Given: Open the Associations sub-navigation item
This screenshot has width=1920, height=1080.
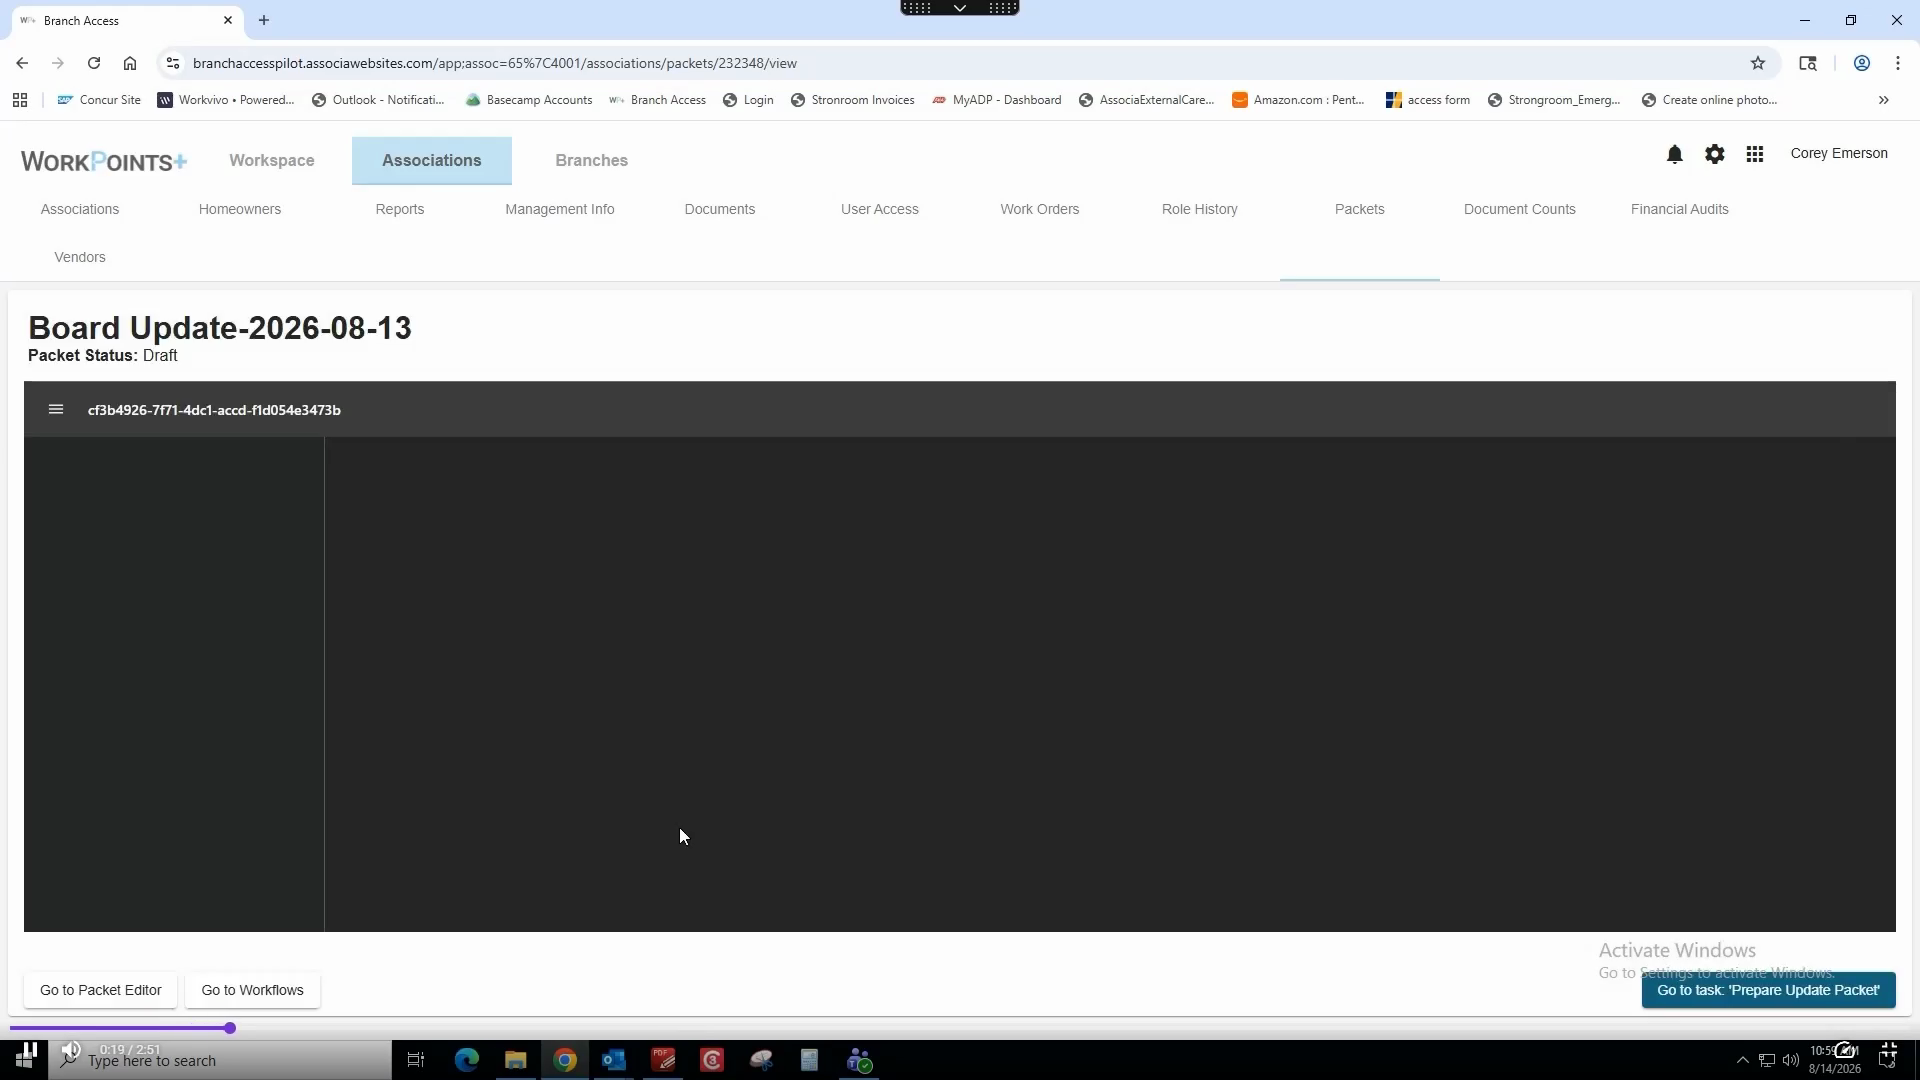Looking at the screenshot, I should 80,209.
